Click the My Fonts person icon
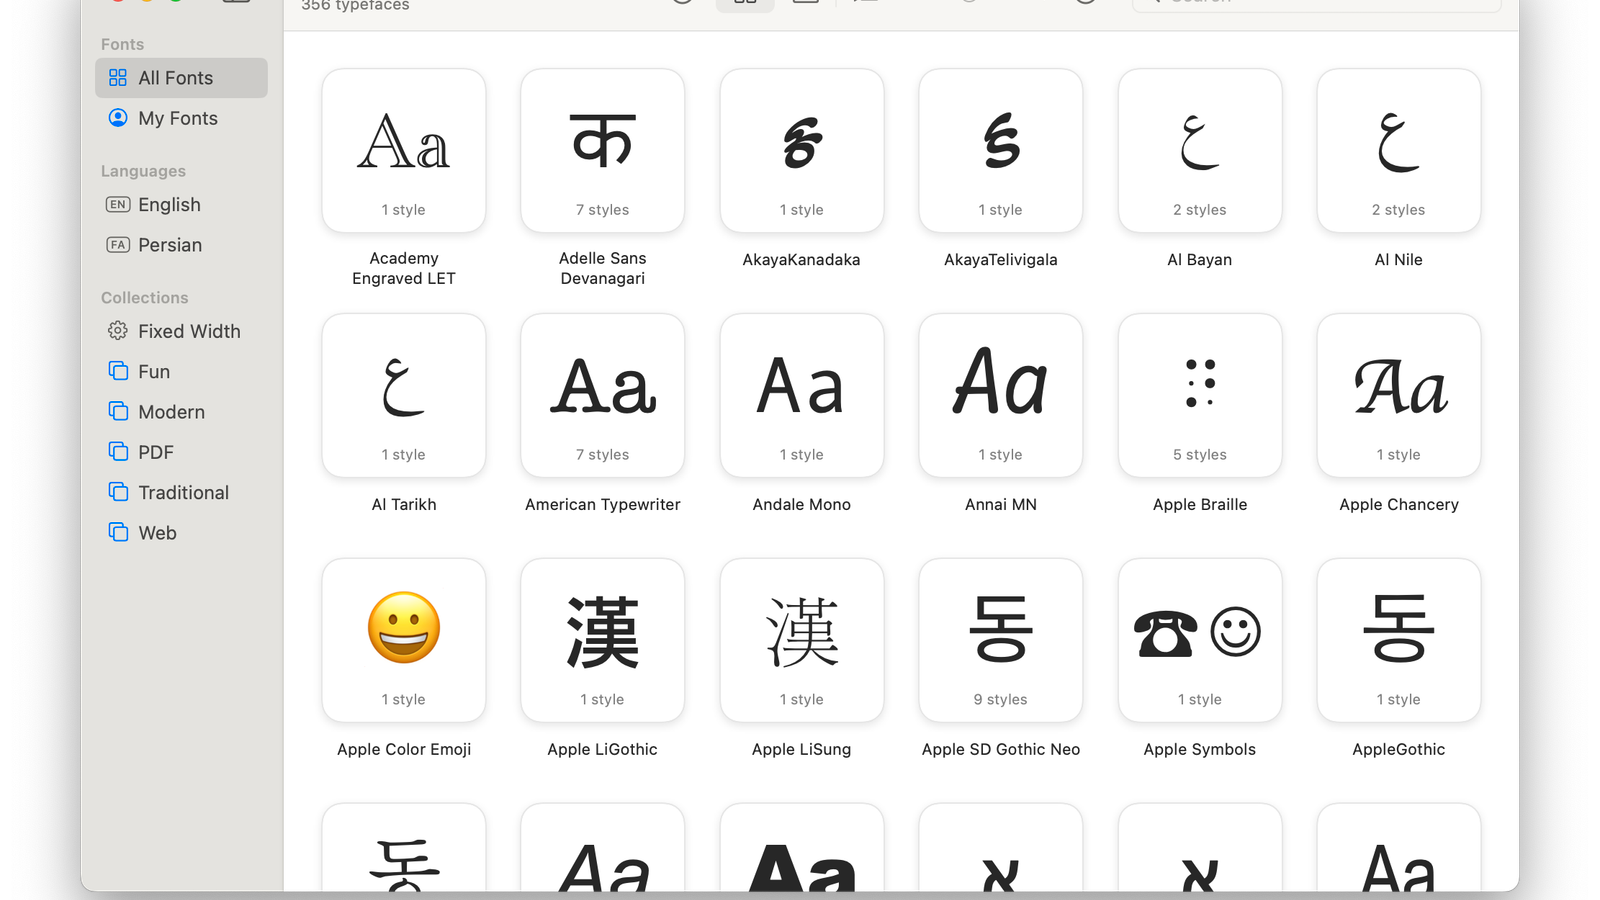The image size is (1600, 900). 117,118
